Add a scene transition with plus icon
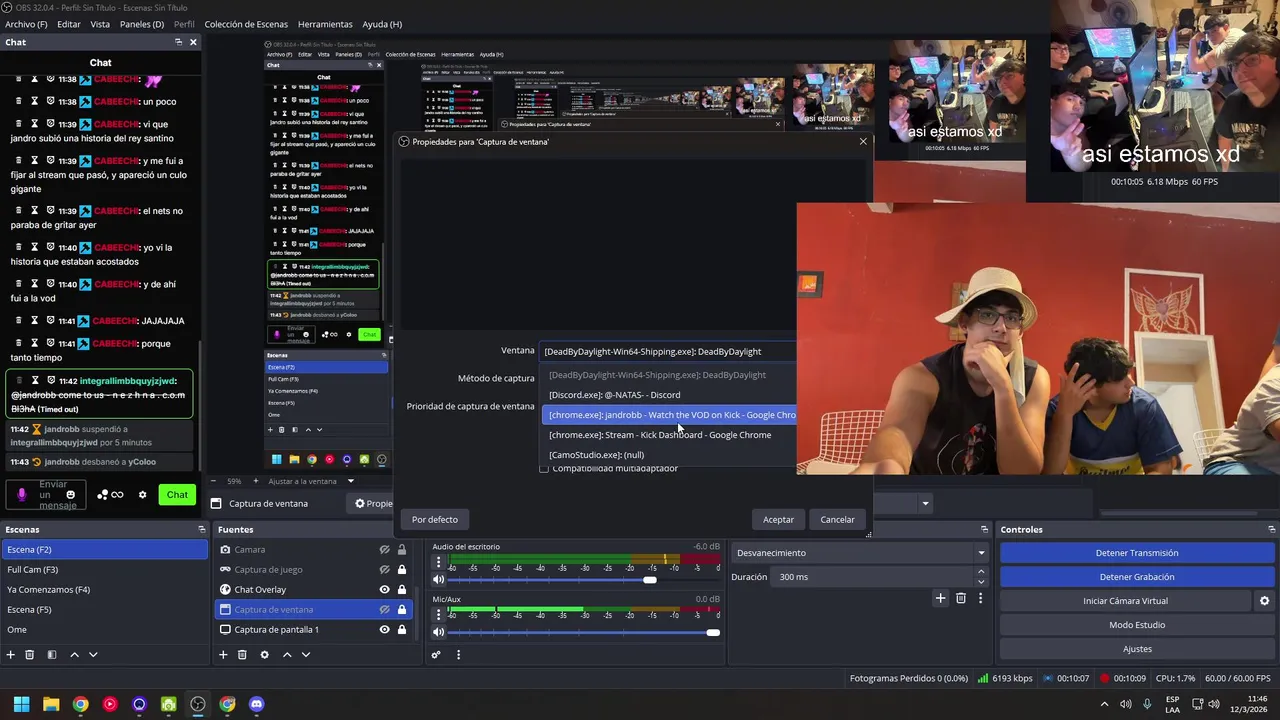Image resolution: width=1280 pixels, height=720 pixels. pyautogui.click(x=940, y=598)
